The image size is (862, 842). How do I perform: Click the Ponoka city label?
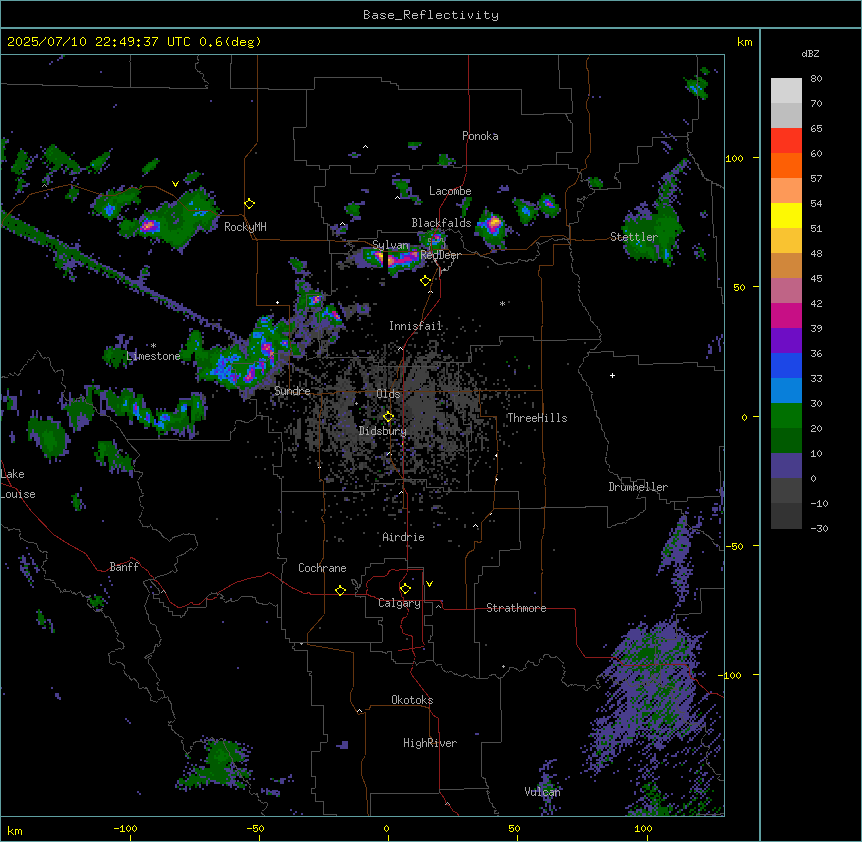(480, 136)
